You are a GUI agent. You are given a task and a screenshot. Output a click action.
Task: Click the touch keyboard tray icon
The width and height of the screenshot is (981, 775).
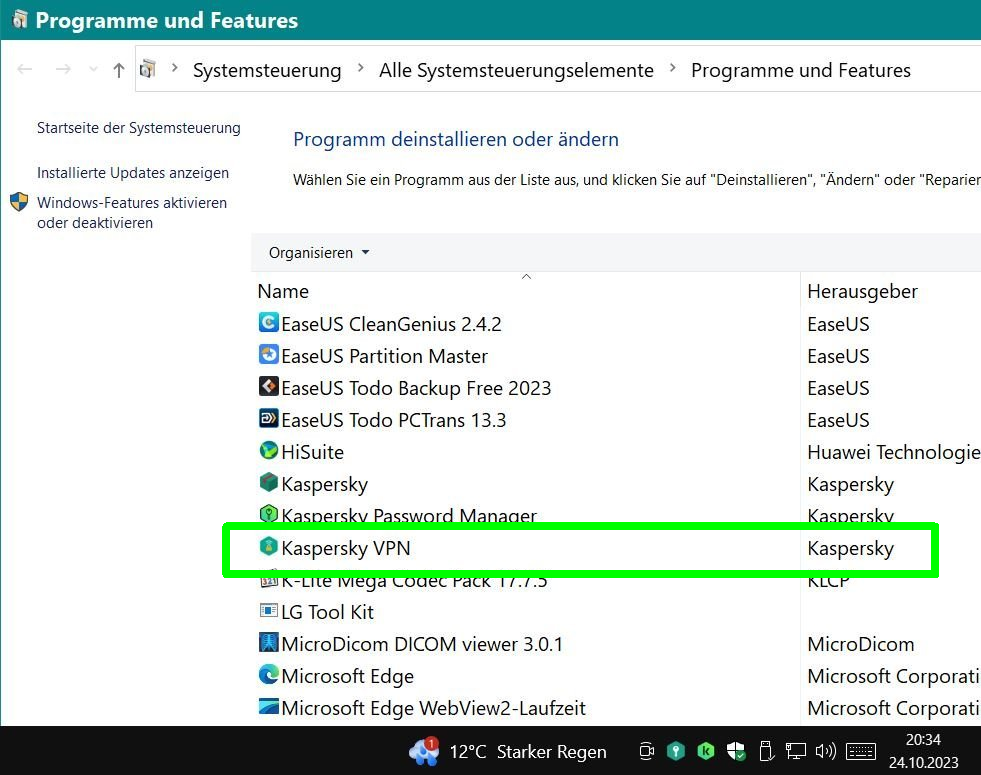(861, 751)
